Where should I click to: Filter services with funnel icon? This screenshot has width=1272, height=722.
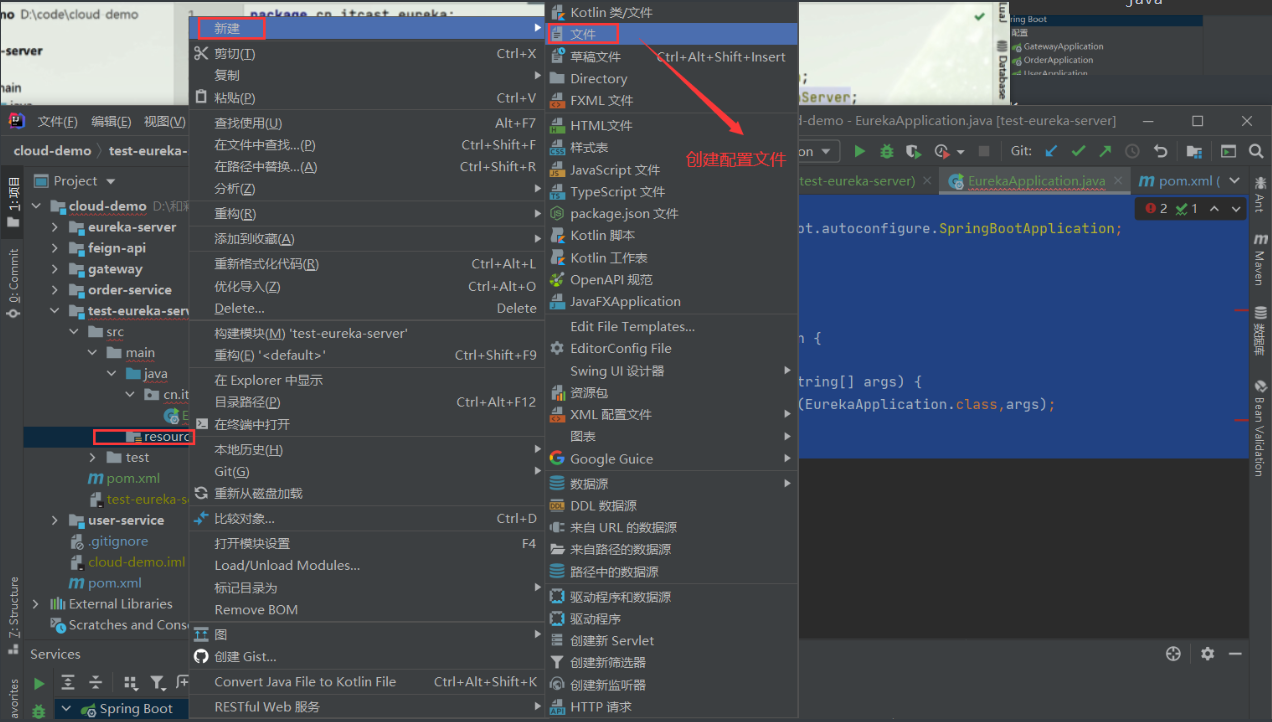(x=158, y=683)
